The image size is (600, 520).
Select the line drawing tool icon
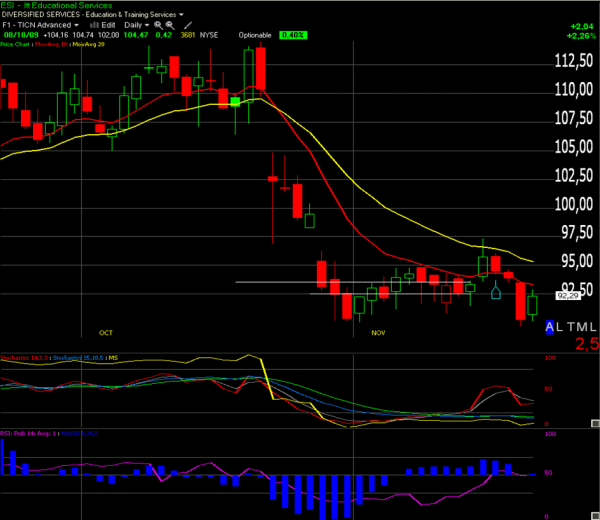(188, 25)
